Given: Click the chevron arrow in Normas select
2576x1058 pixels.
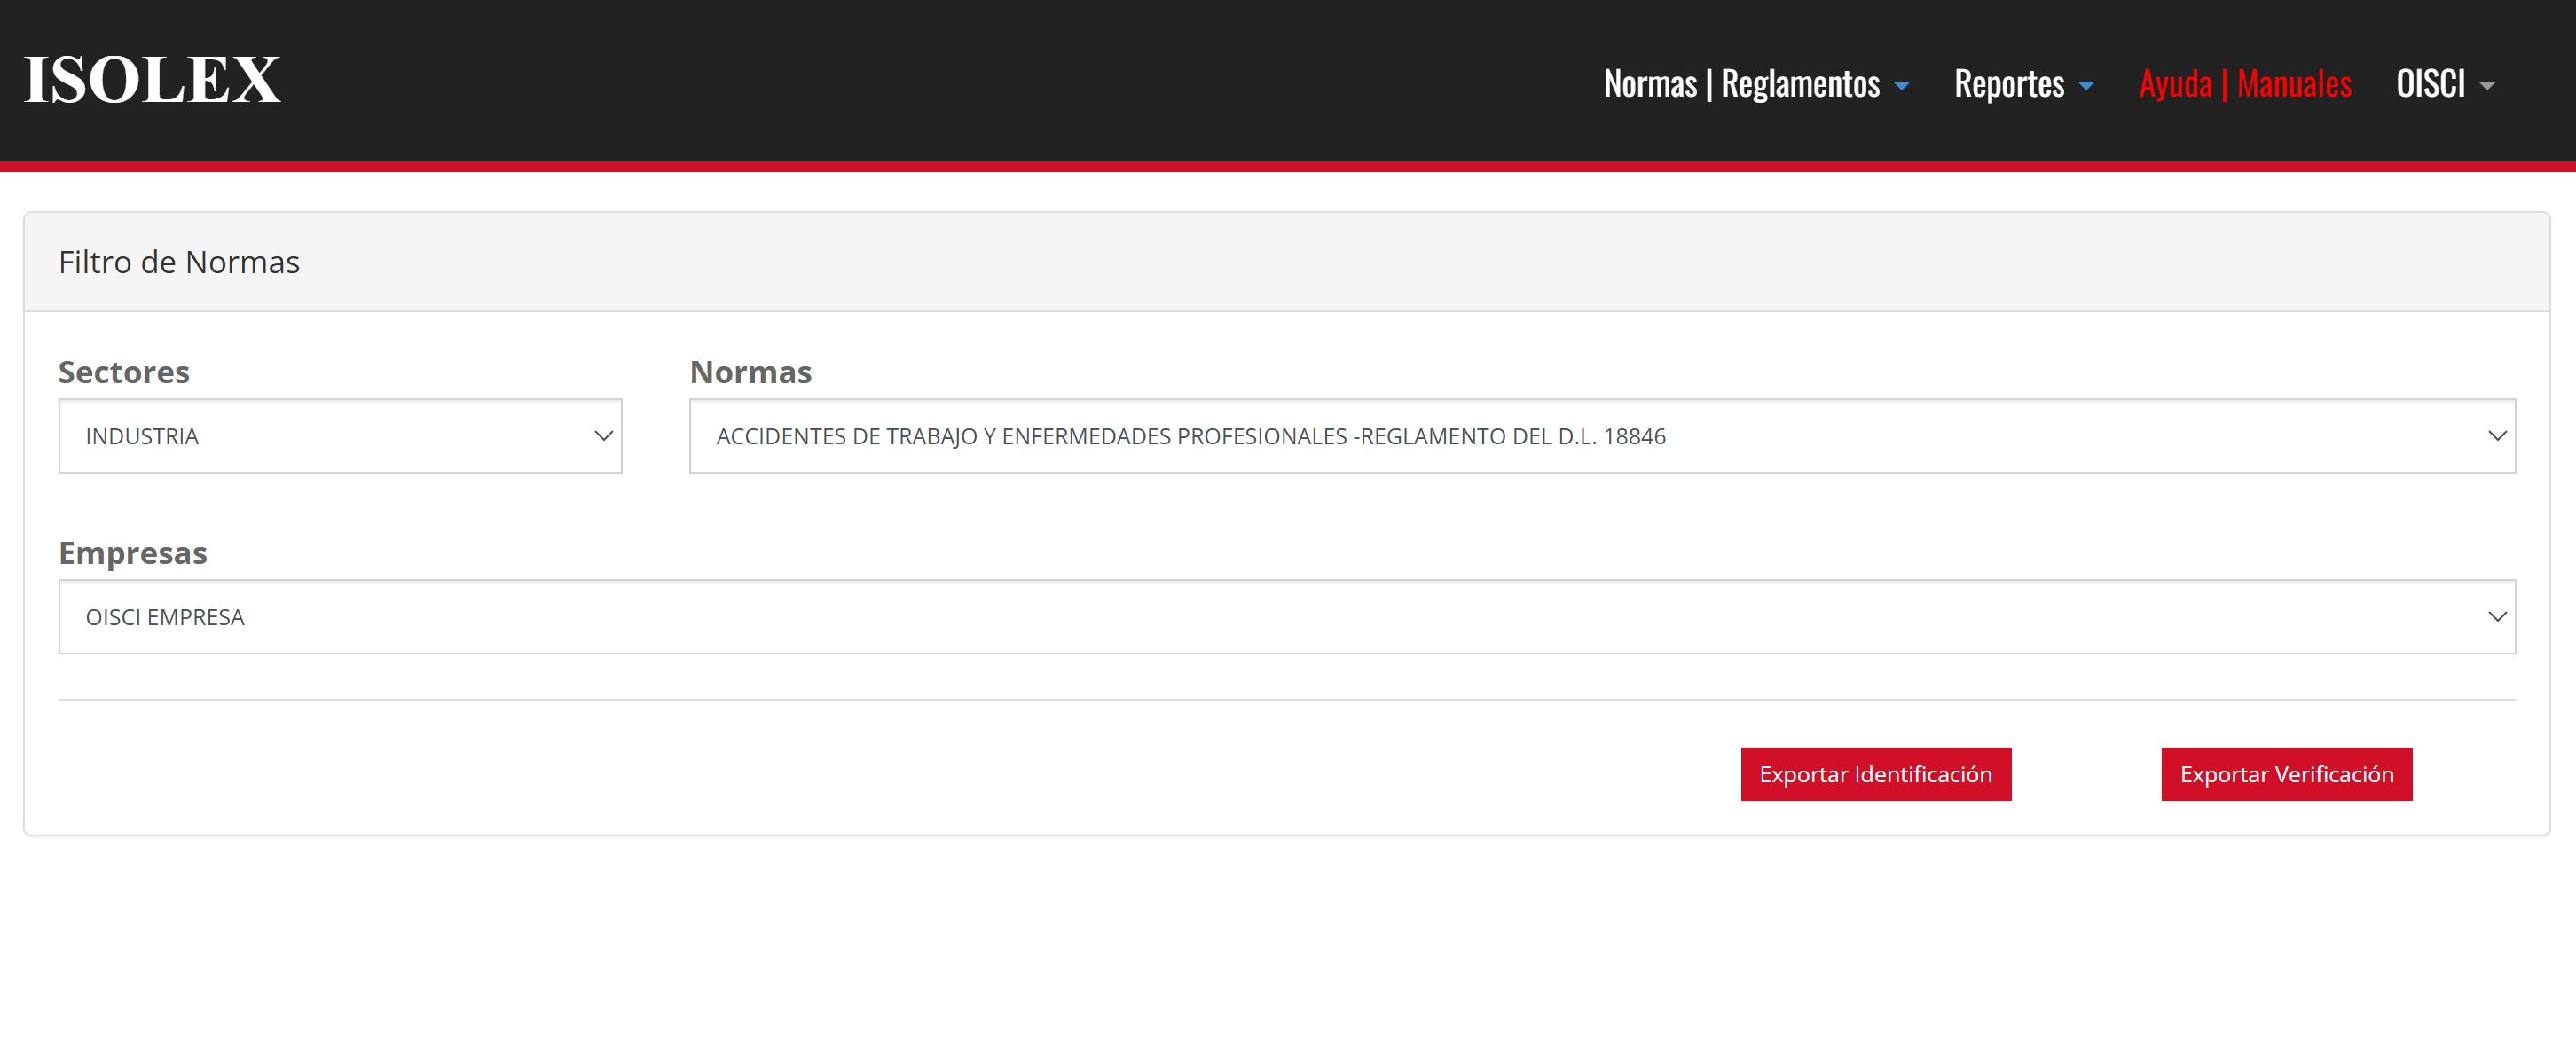Looking at the screenshot, I should [2496, 436].
